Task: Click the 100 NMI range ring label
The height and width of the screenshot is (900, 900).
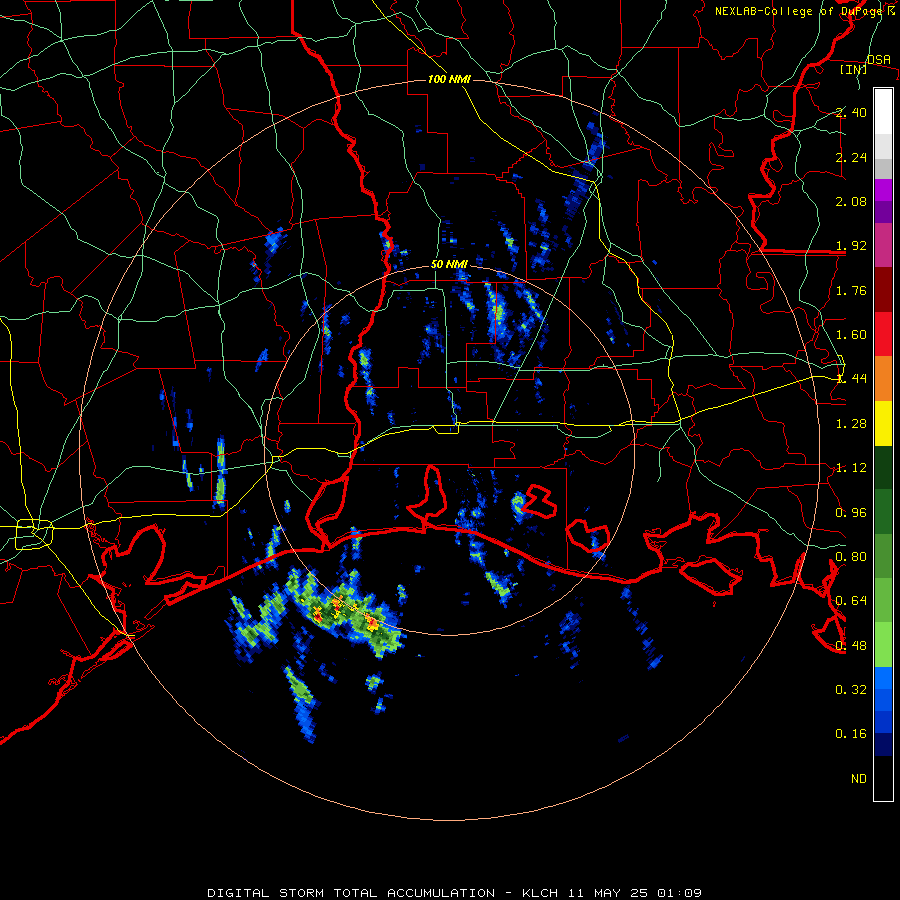Action: tap(449, 79)
